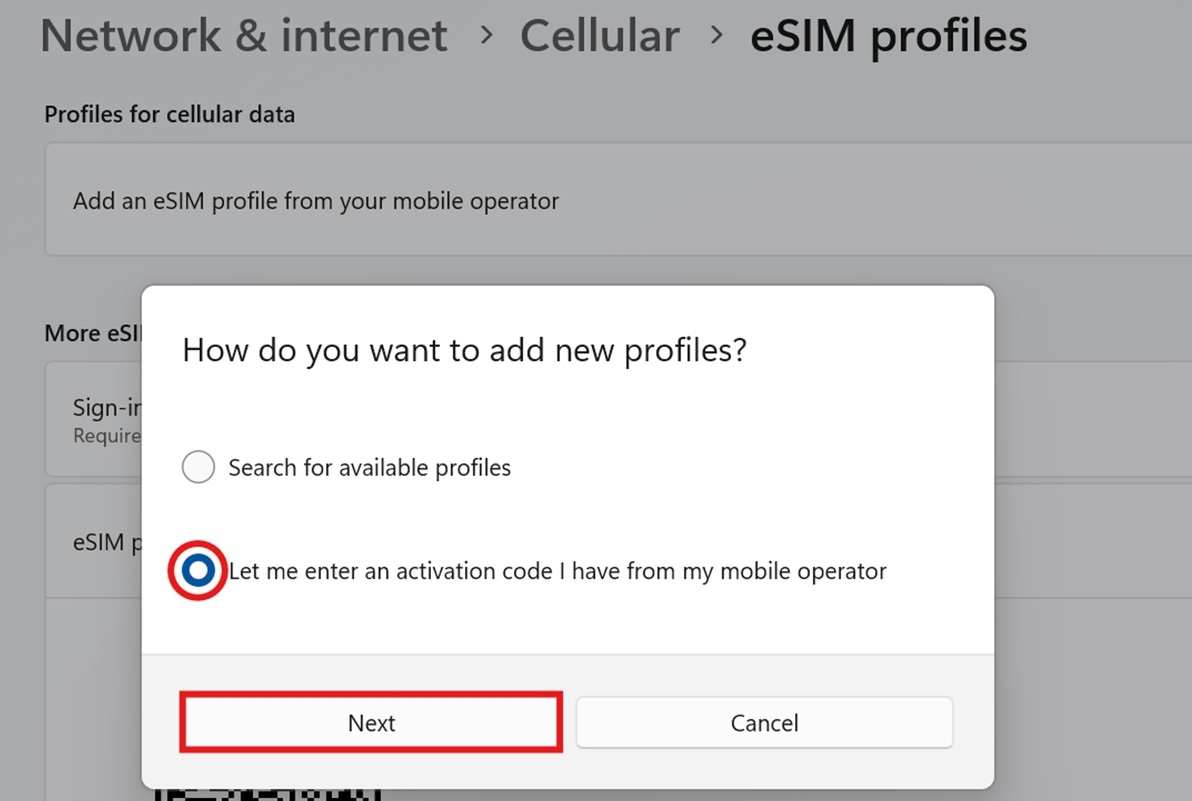Viewport: 1192px width, 801px height.
Task: Select the activation code radio button
Action: 198,571
